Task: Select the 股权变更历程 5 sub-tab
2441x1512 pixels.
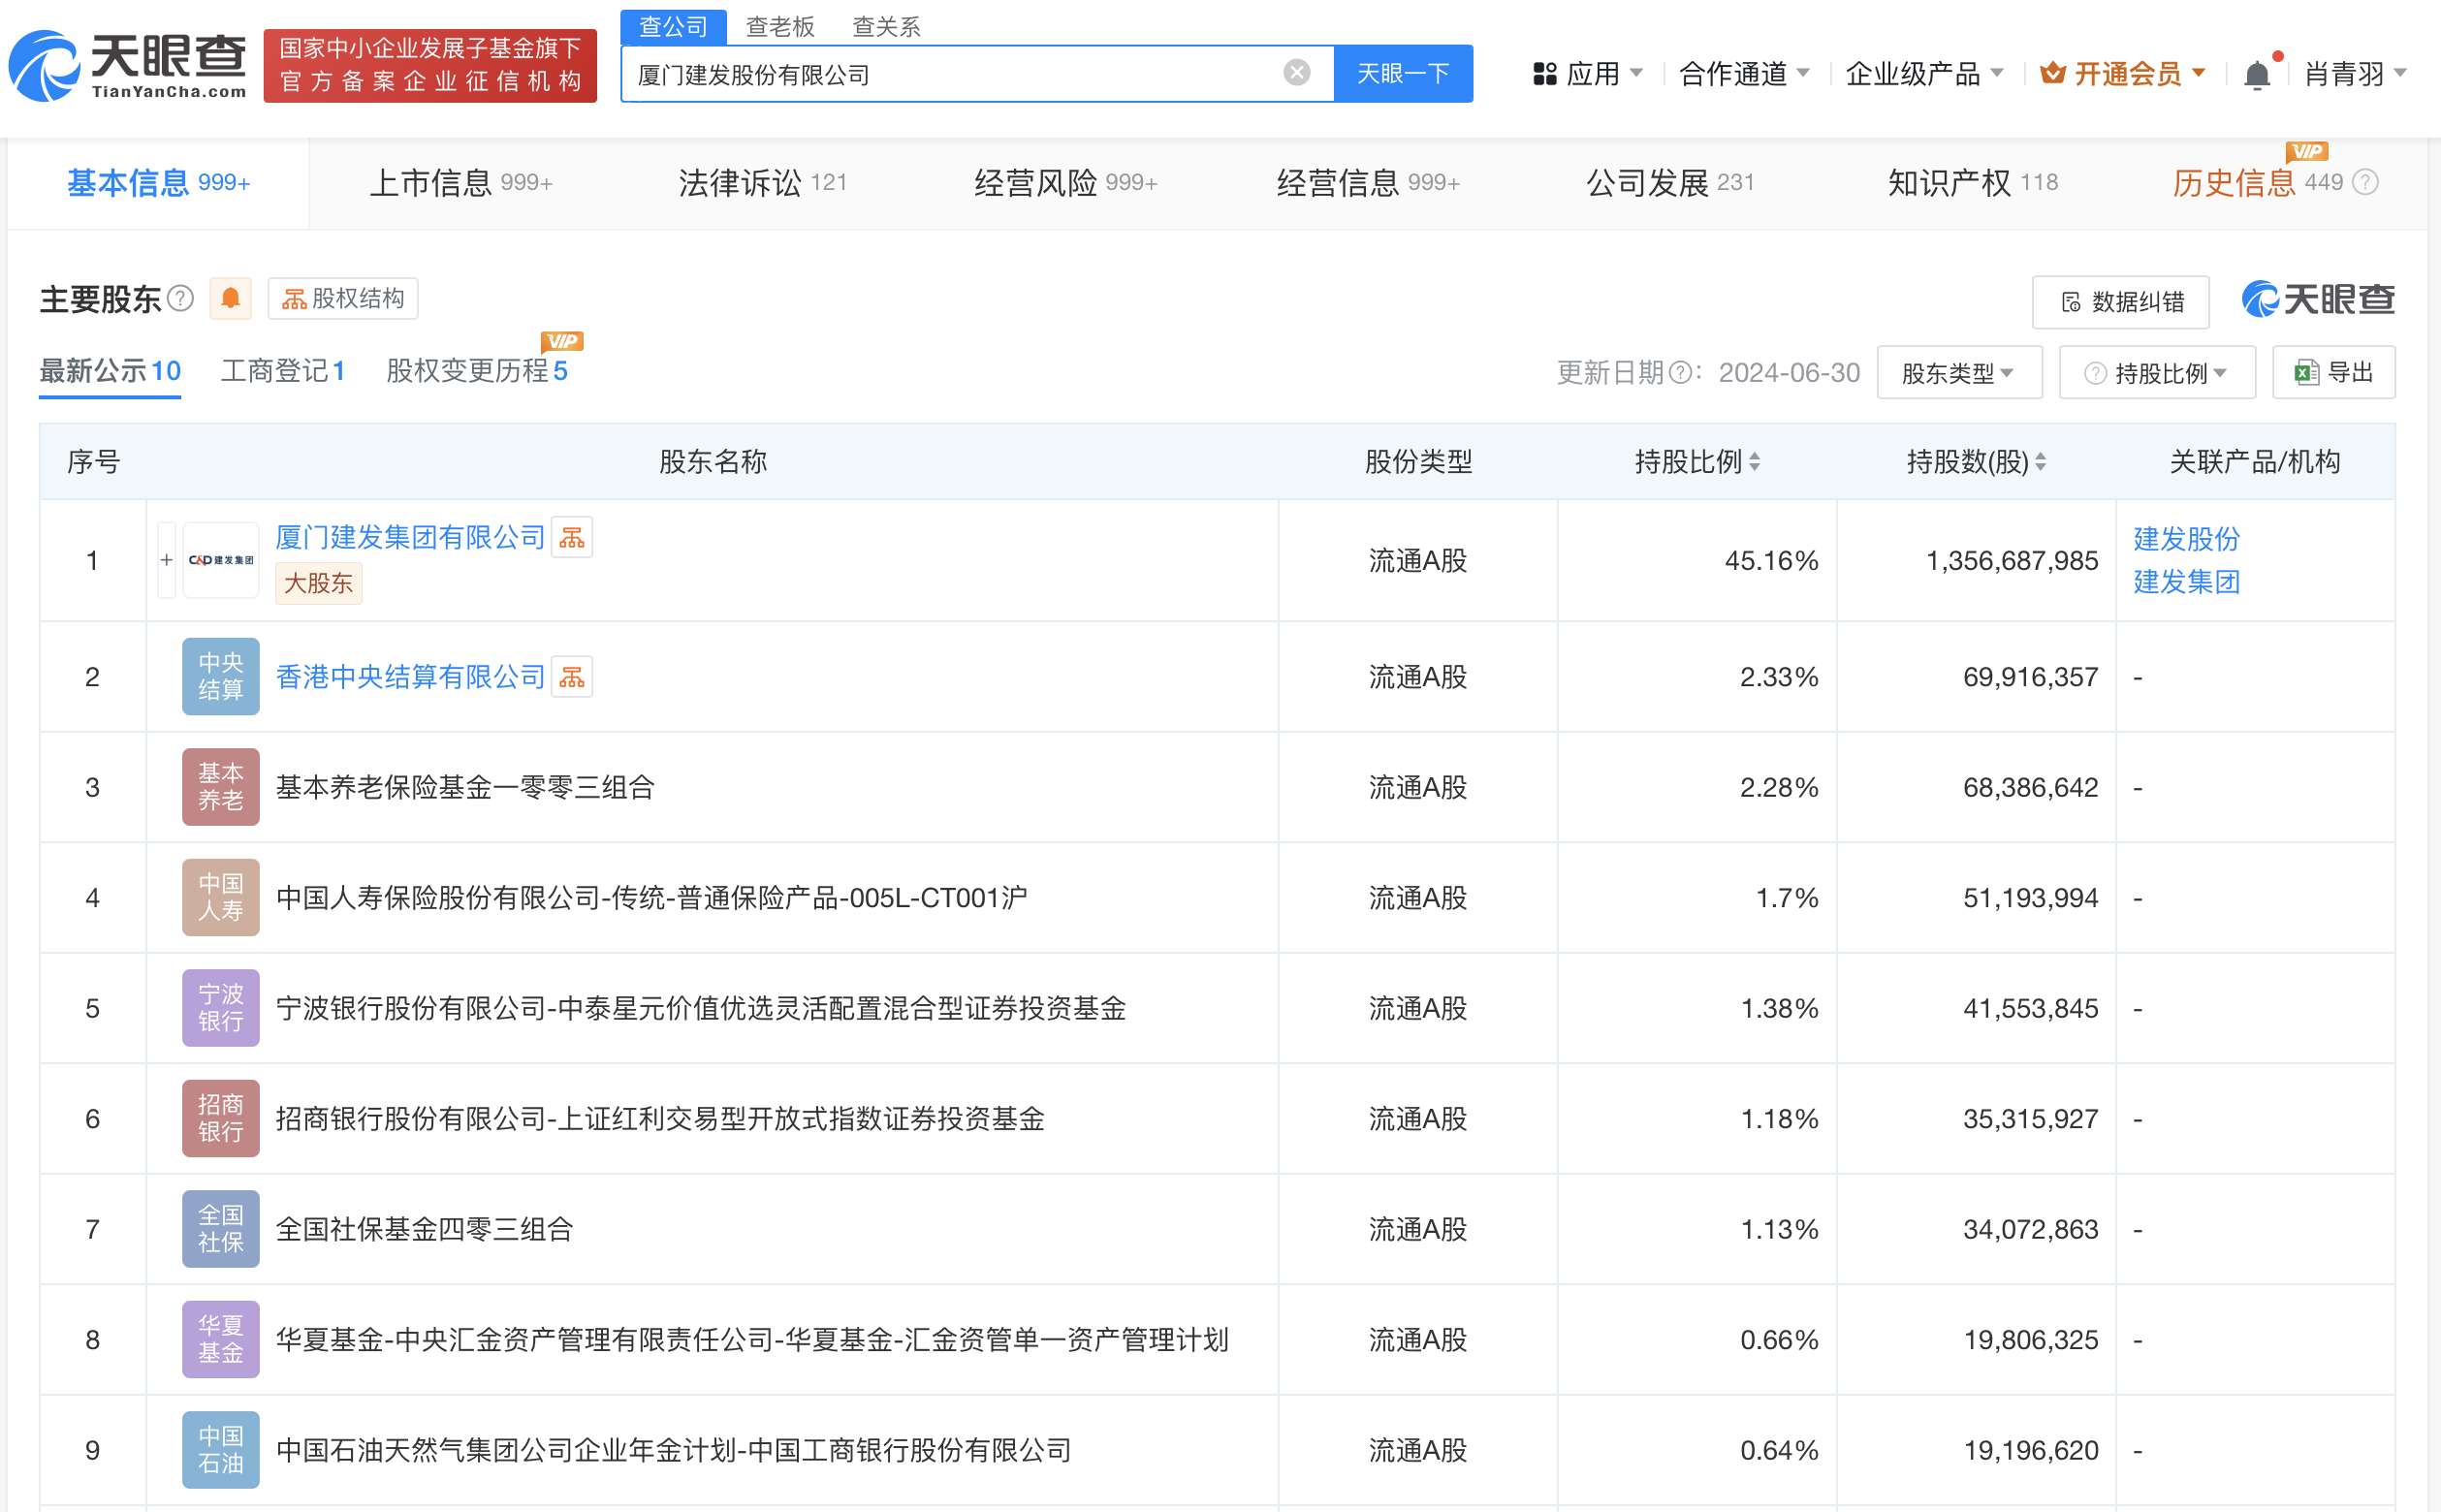Action: point(477,371)
